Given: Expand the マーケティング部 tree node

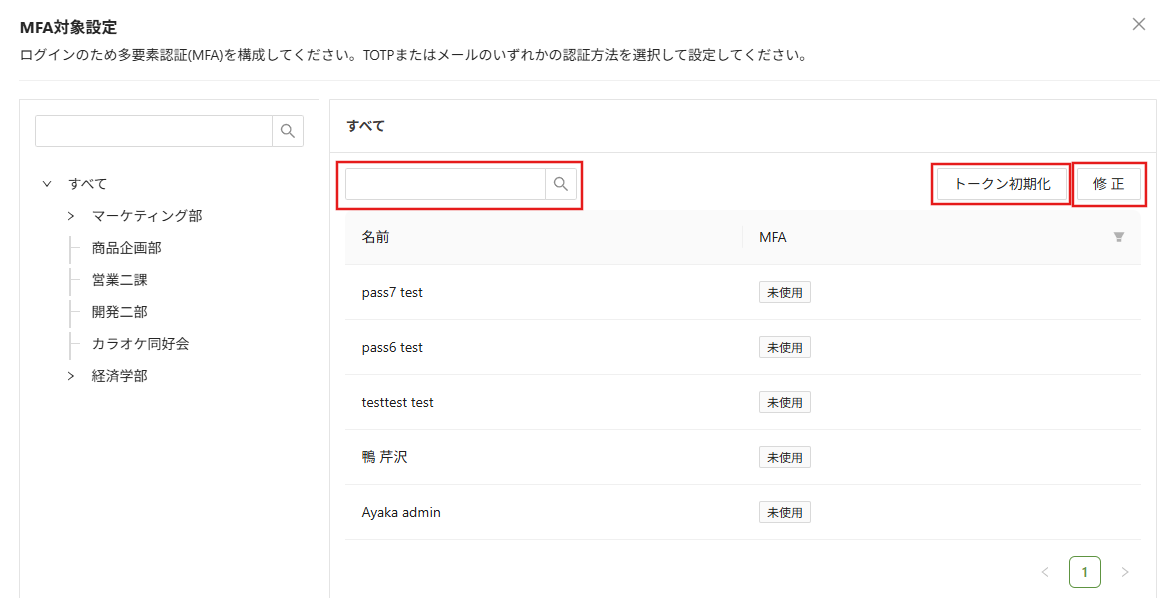Looking at the screenshot, I should click(x=71, y=216).
